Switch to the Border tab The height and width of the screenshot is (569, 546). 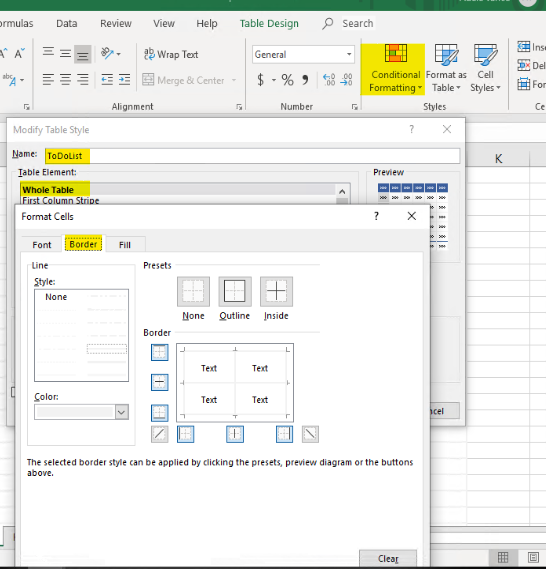point(83,244)
